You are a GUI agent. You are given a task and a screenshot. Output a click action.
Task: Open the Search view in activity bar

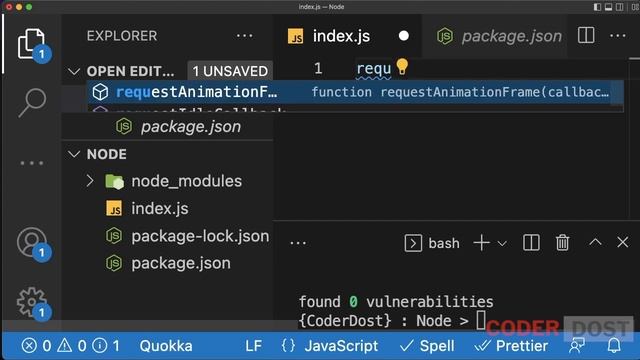pos(32,102)
